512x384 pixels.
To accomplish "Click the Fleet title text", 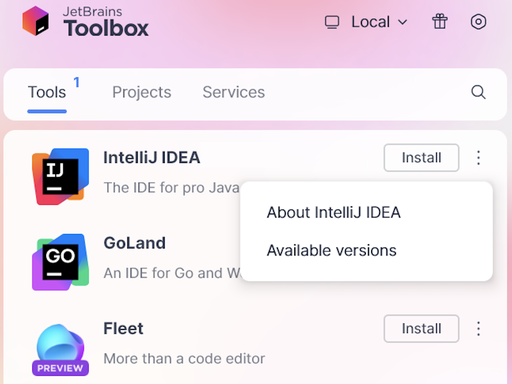I will [123, 328].
